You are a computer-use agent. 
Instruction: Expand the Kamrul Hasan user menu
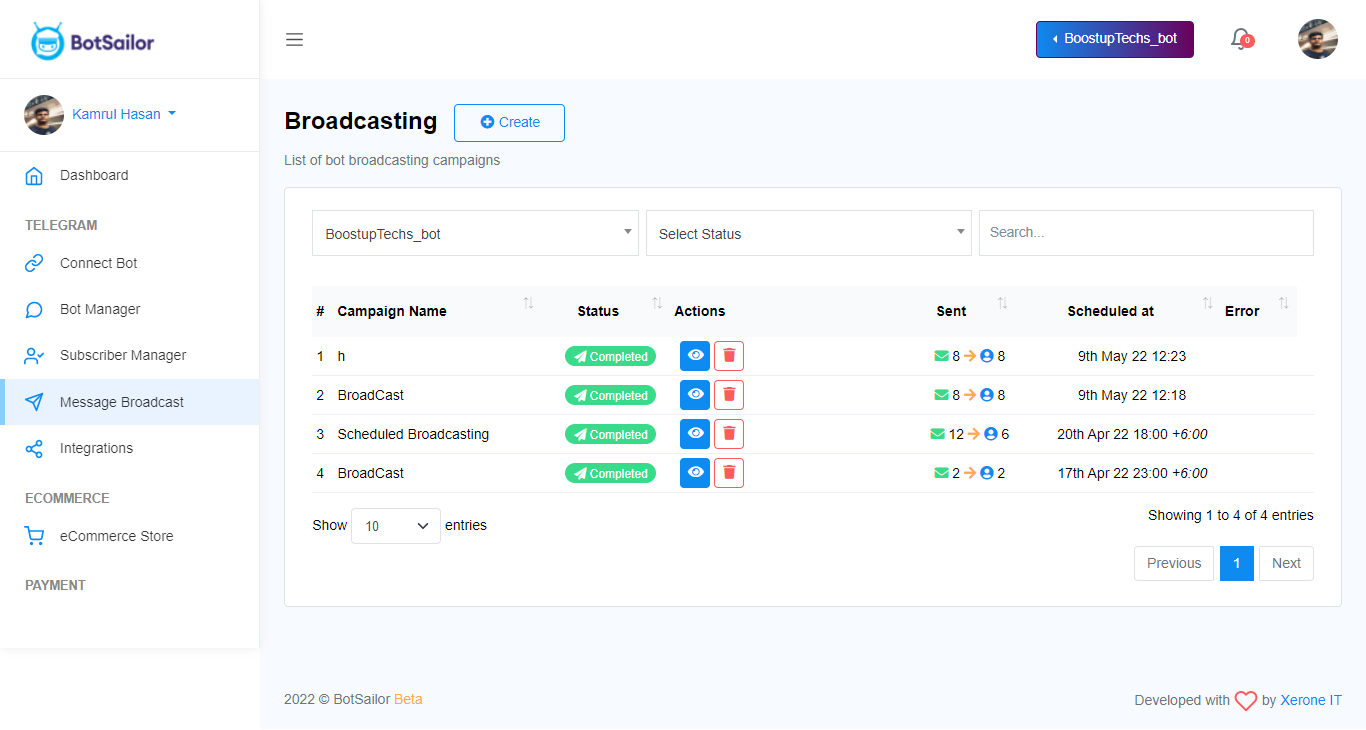tap(124, 114)
